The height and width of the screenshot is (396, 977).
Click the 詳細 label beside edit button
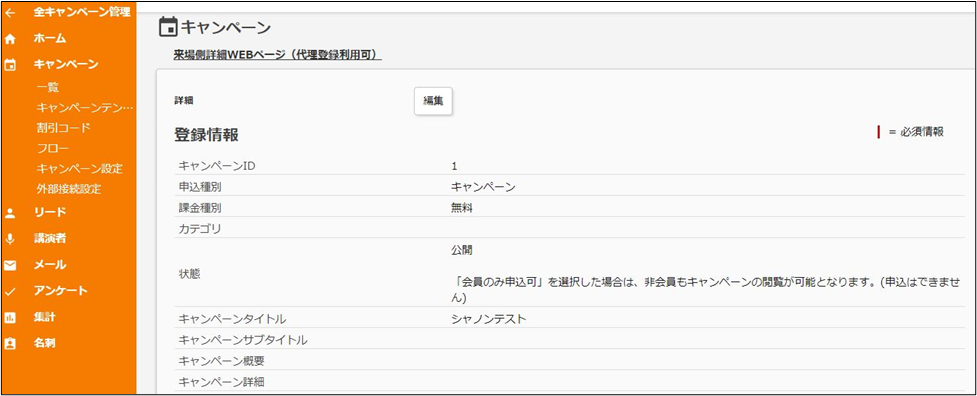pyautogui.click(x=184, y=100)
